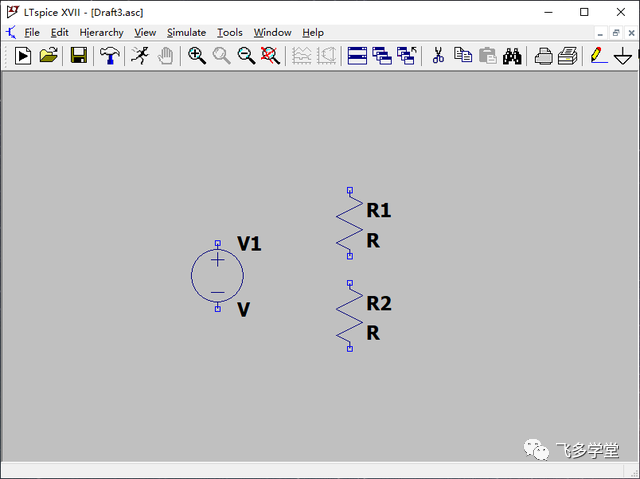Screen dimensions: 640x479
Task: Open the Window menu
Action: click(x=273, y=33)
